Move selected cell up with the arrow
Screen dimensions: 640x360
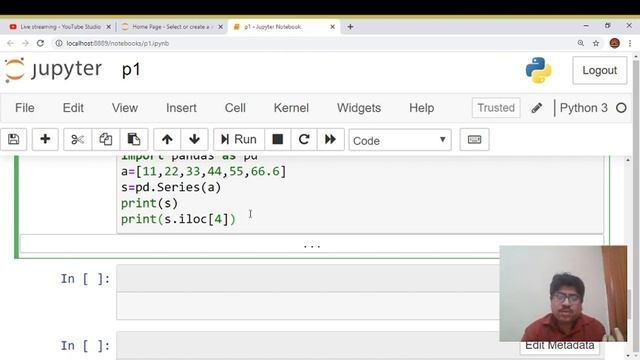pos(167,140)
